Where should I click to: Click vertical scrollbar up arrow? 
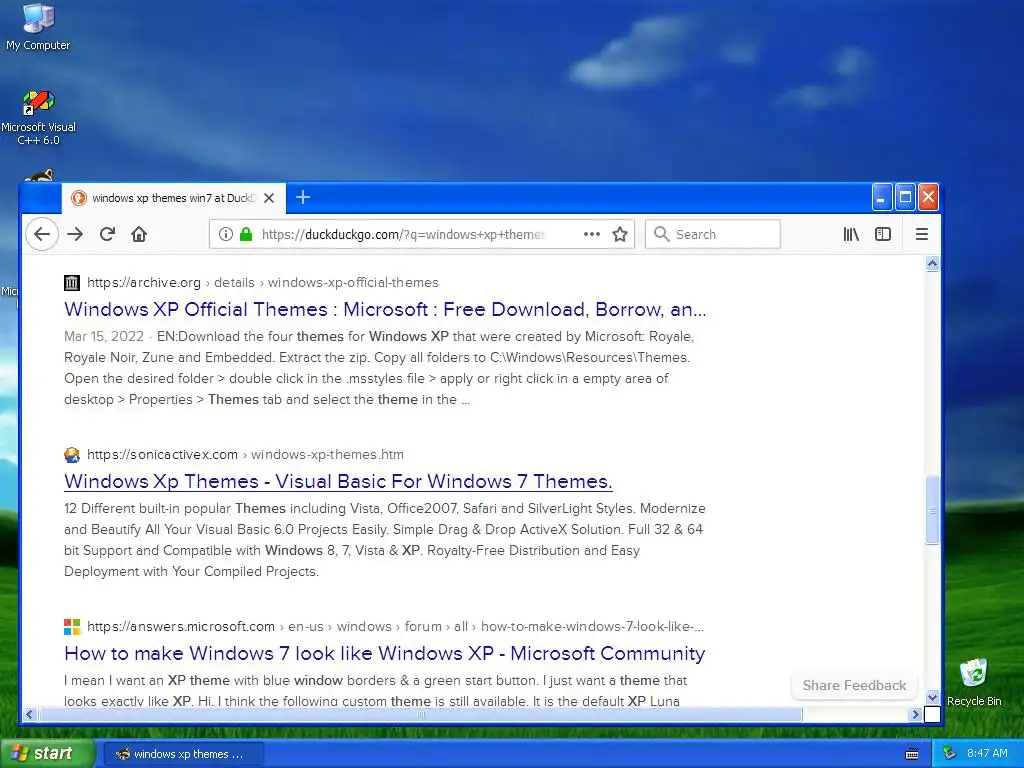(933, 263)
